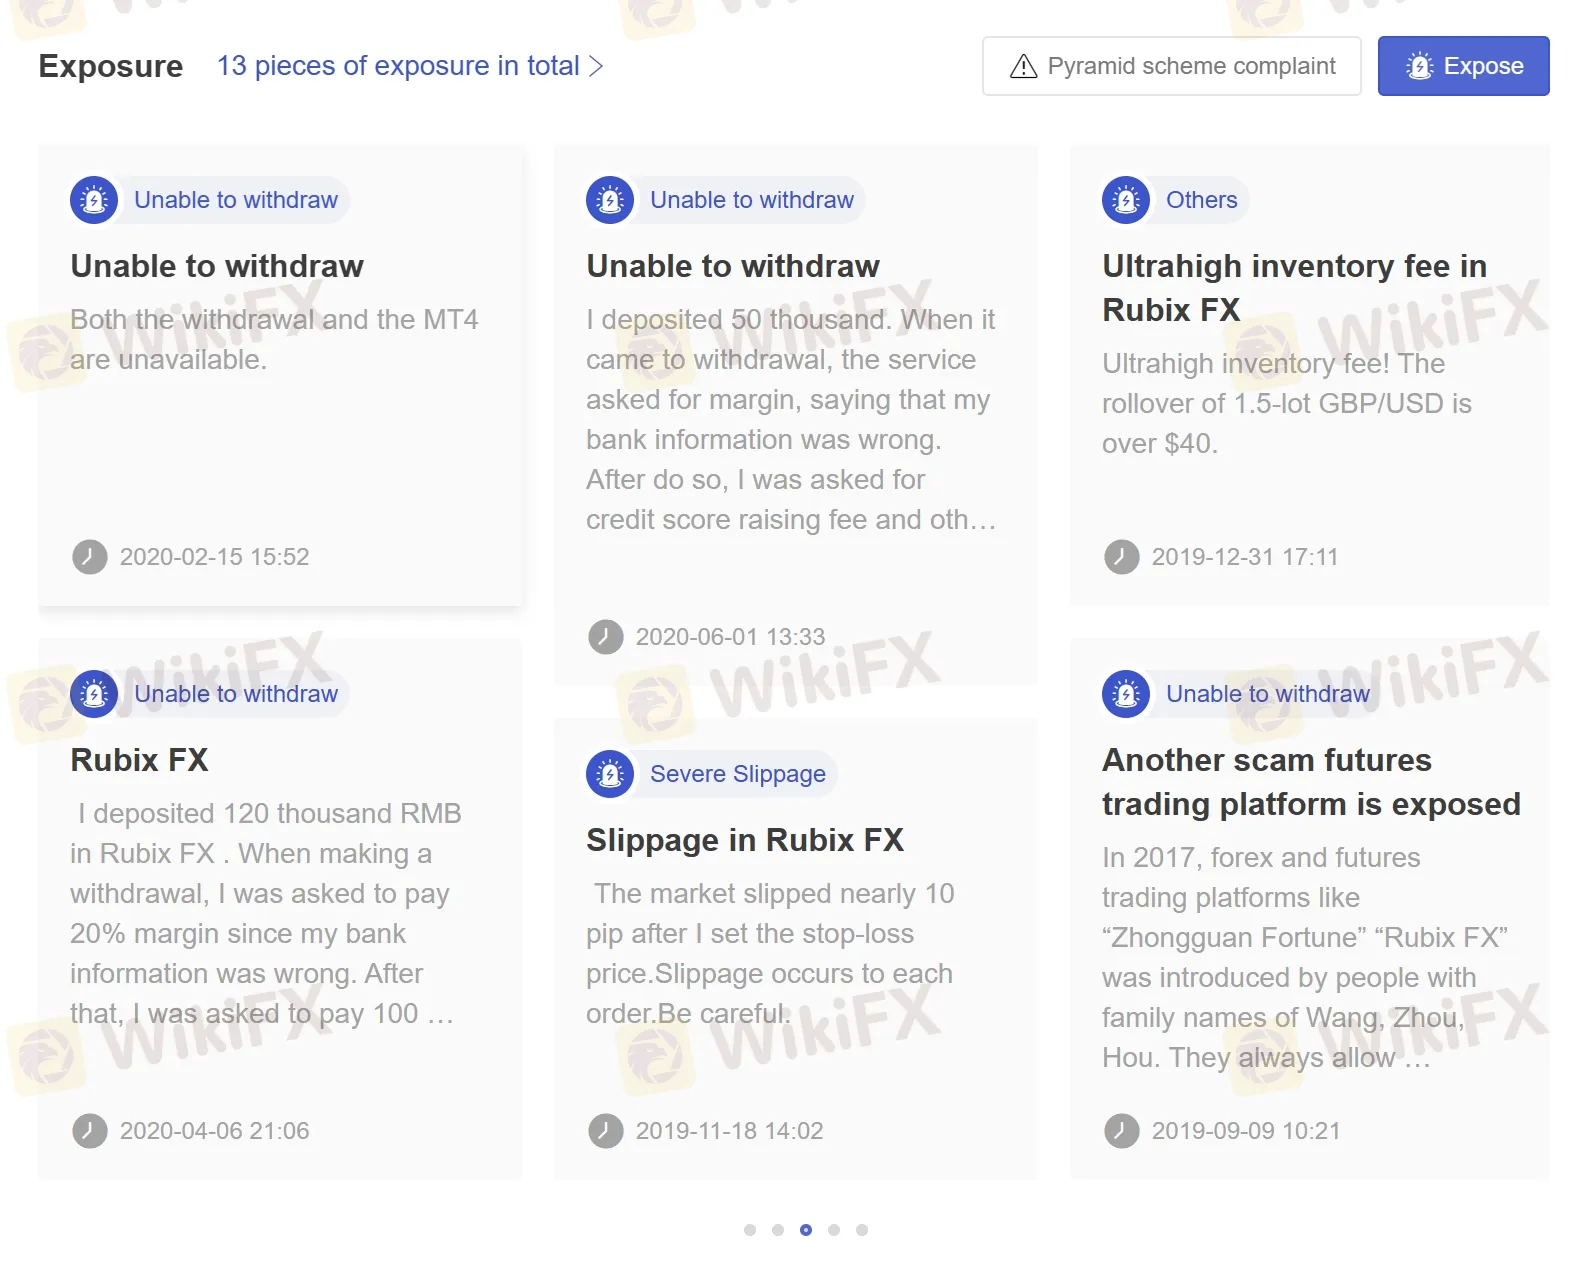Open Unable to withdraw title on 50 thousand card
1592x1266 pixels.
pos(733,266)
